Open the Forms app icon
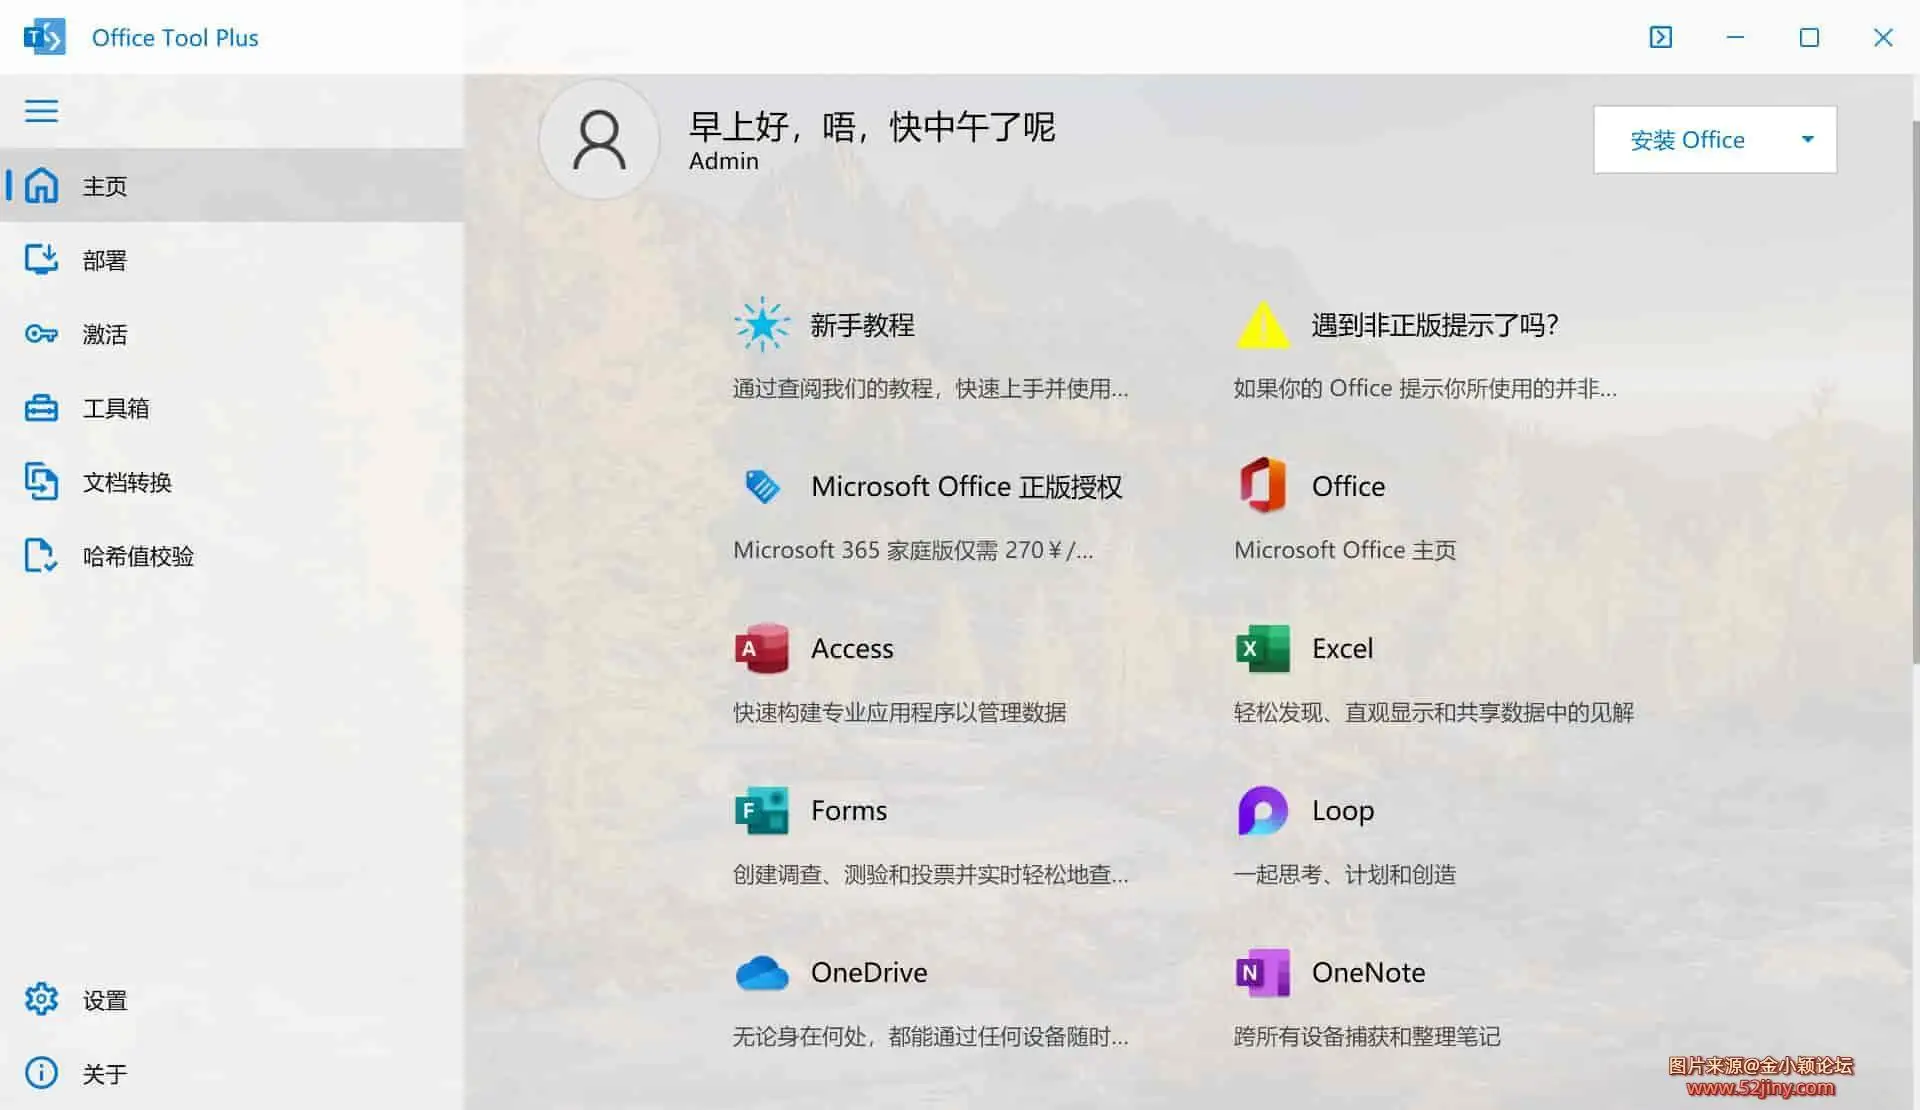The image size is (1920, 1110). (762, 811)
